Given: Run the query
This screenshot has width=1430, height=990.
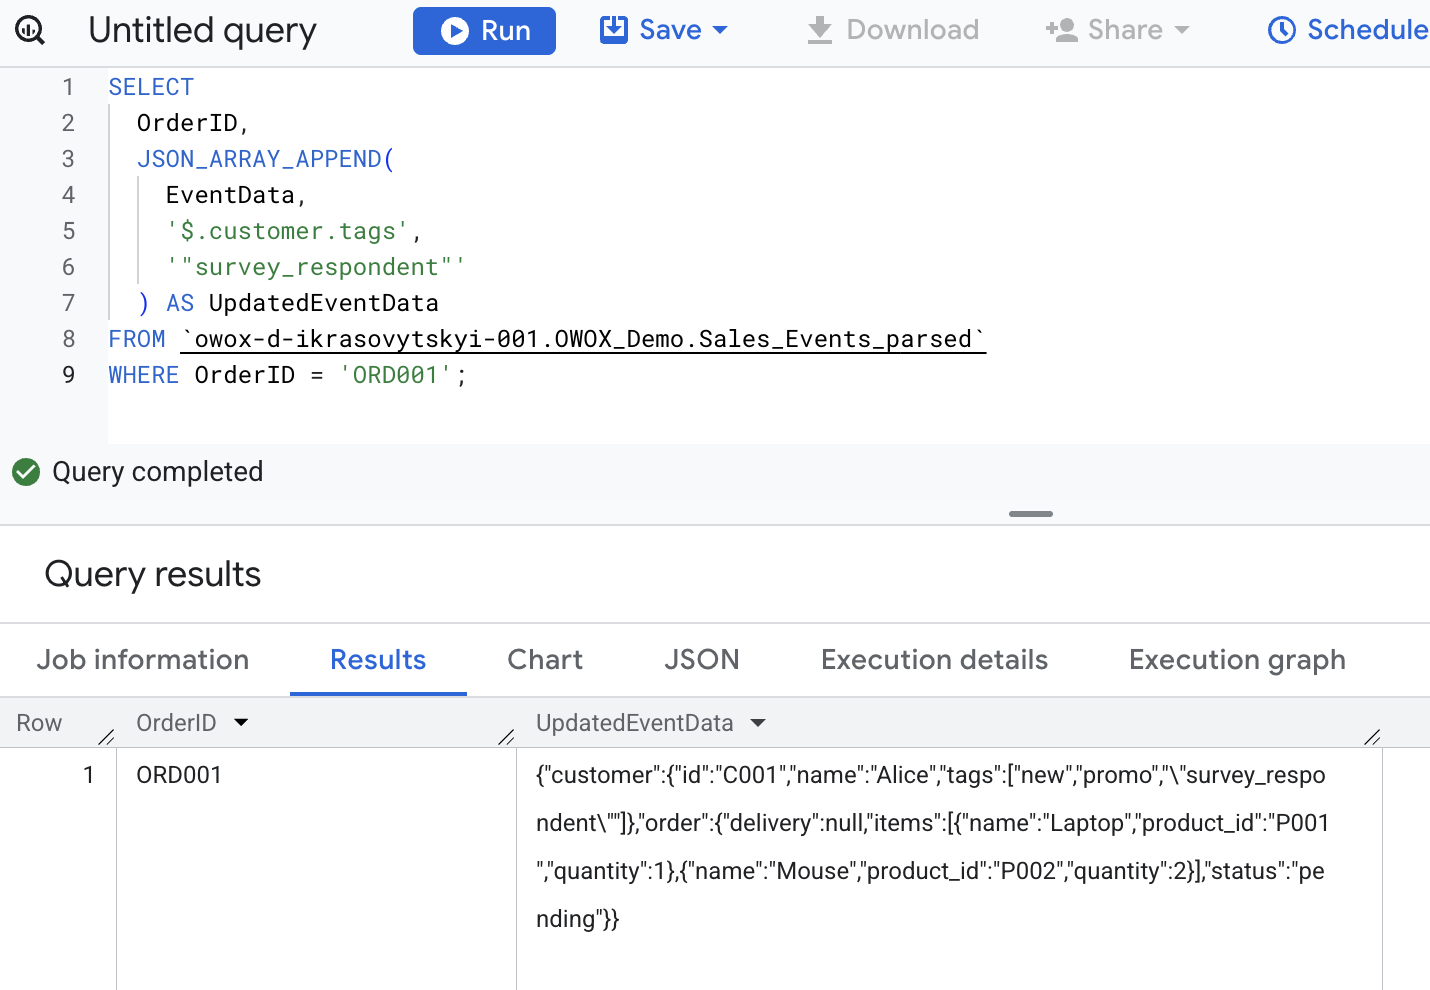Looking at the screenshot, I should (484, 31).
